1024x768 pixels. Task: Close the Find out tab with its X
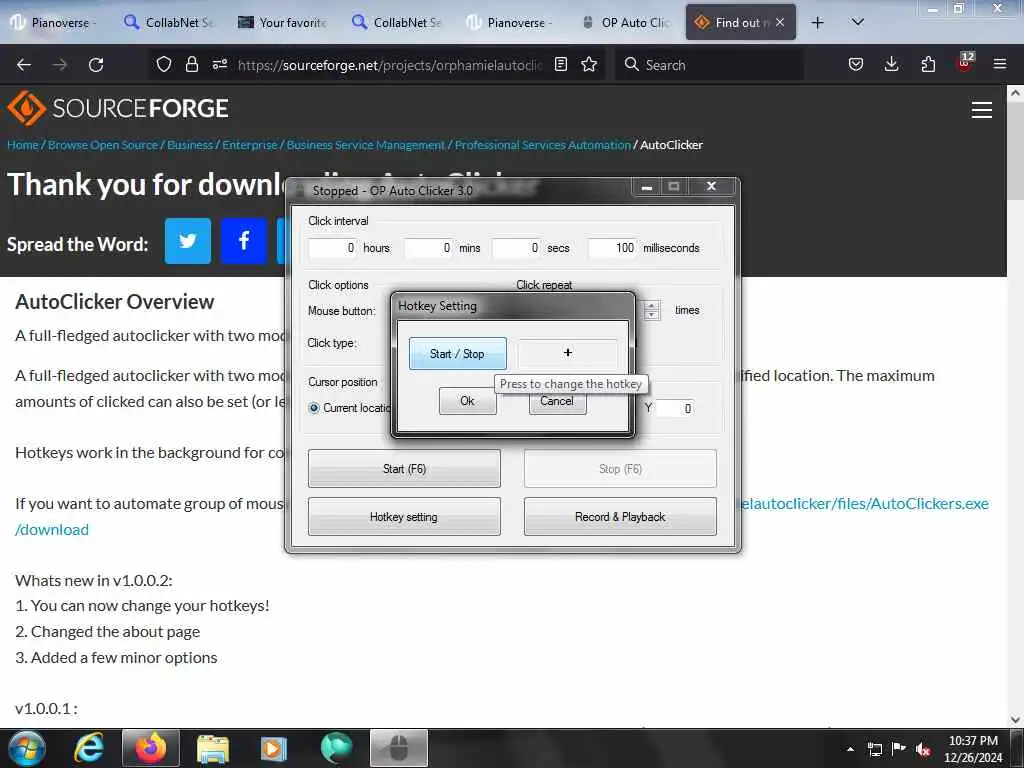[x=780, y=22]
